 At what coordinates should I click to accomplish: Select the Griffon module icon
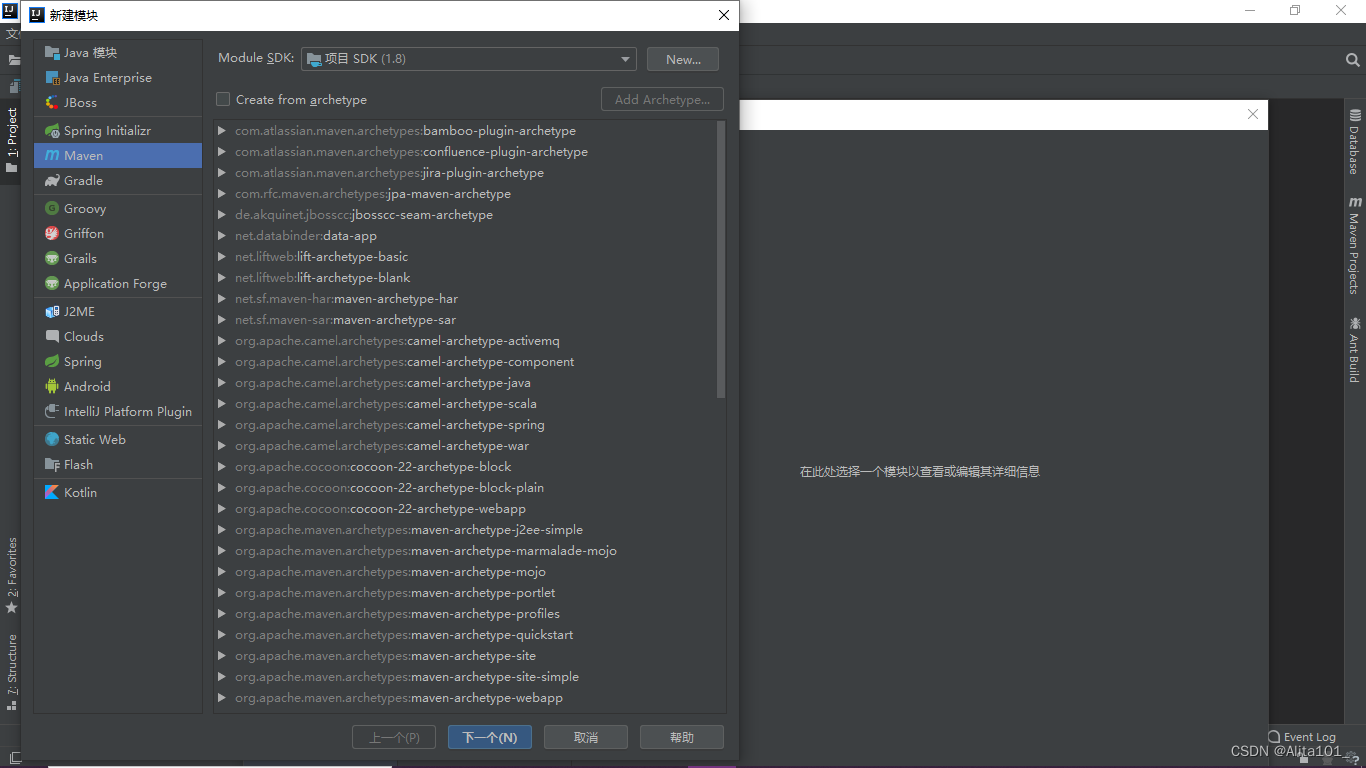(52, 234)
